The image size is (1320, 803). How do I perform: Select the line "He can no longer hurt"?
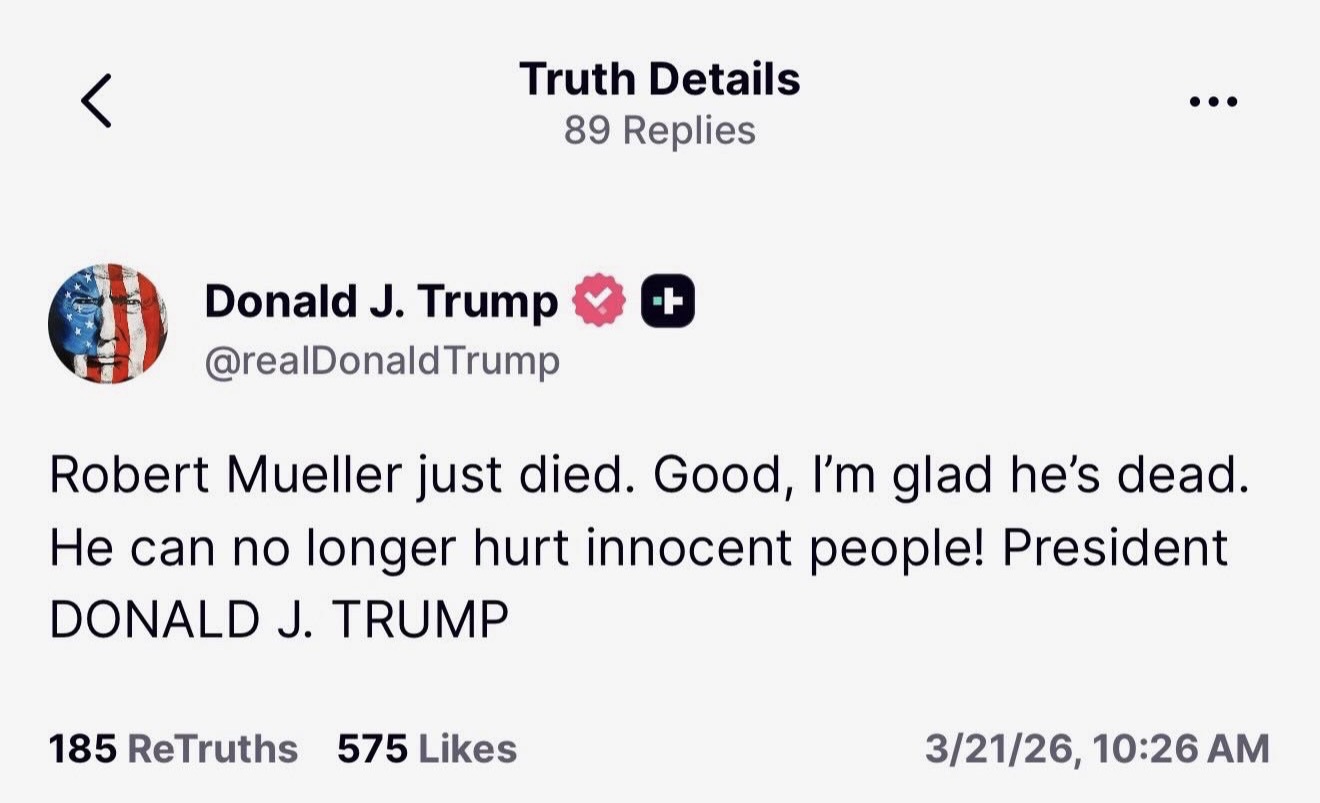tap(310, 548)
